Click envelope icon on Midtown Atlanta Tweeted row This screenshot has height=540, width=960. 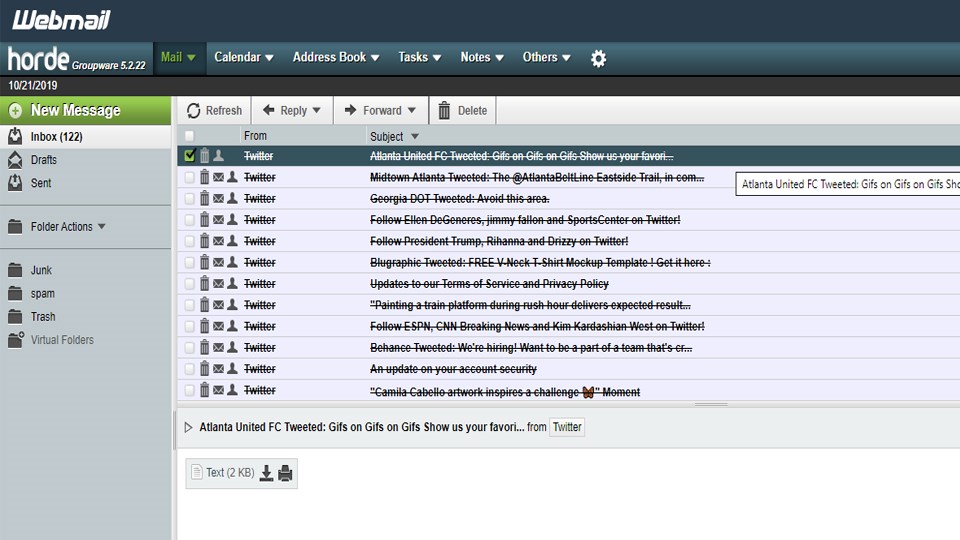tap(218, 177)
